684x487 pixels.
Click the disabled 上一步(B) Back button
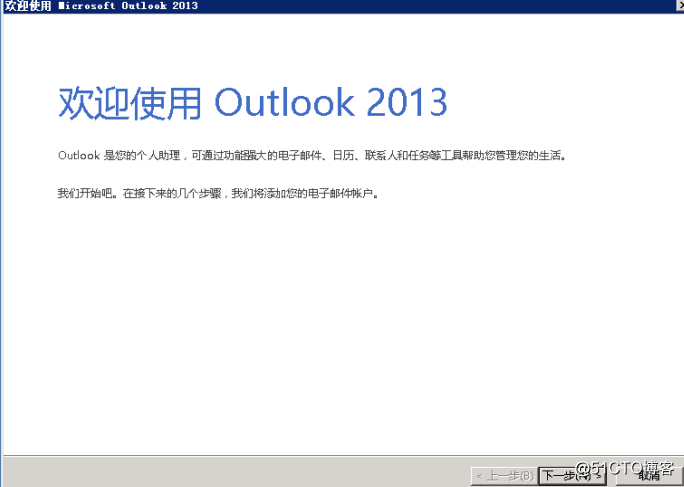(x=505, y=476)
